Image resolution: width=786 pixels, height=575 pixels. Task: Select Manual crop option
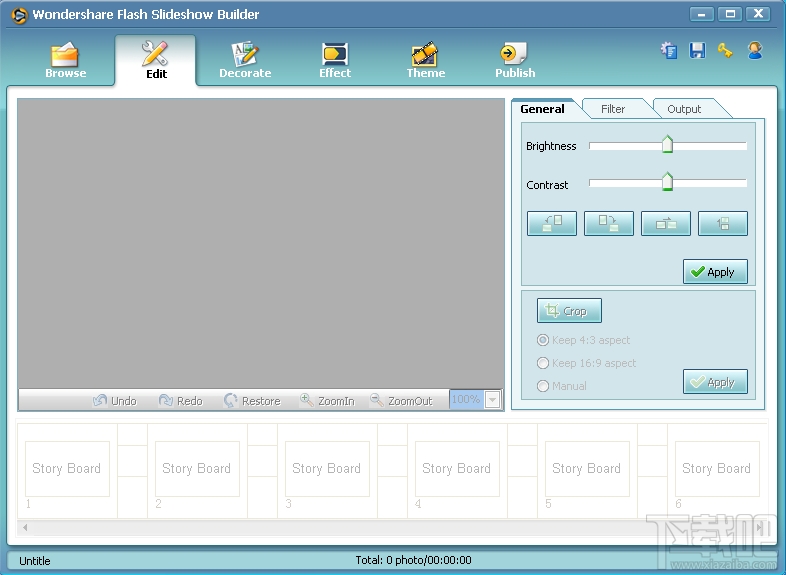[562, 386]
